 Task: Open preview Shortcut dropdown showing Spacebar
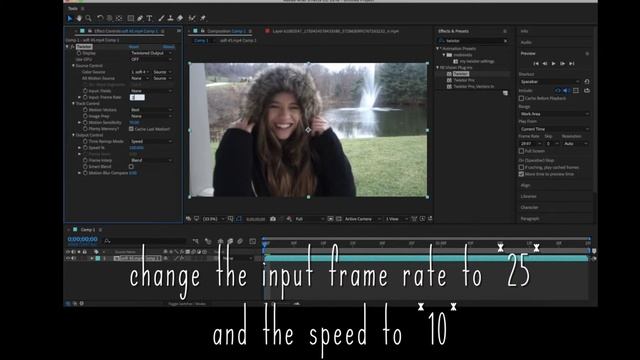[550, 82]
